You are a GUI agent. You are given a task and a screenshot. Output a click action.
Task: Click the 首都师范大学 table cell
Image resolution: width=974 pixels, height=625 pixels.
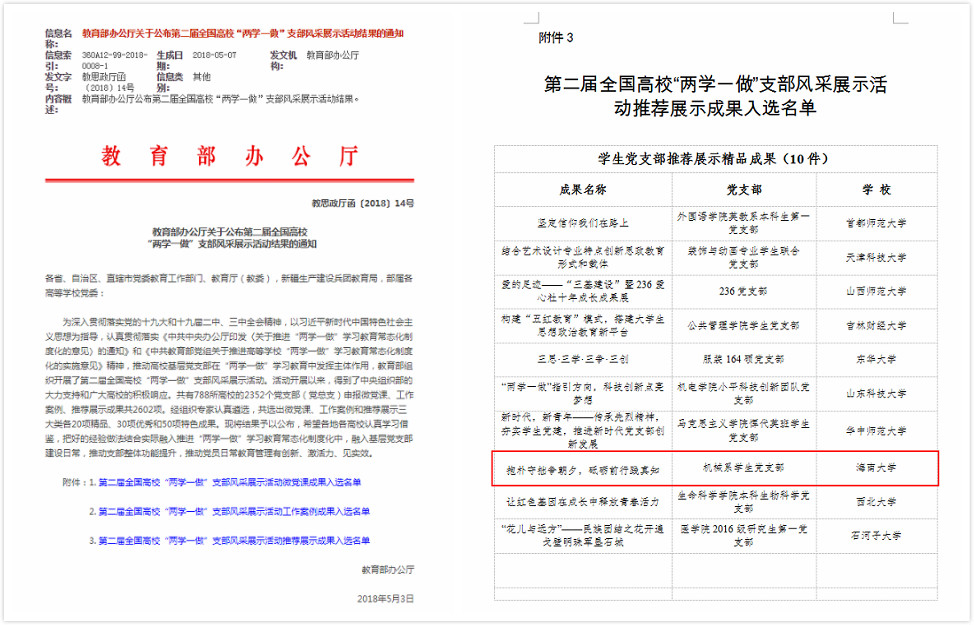tap(876, 223)
